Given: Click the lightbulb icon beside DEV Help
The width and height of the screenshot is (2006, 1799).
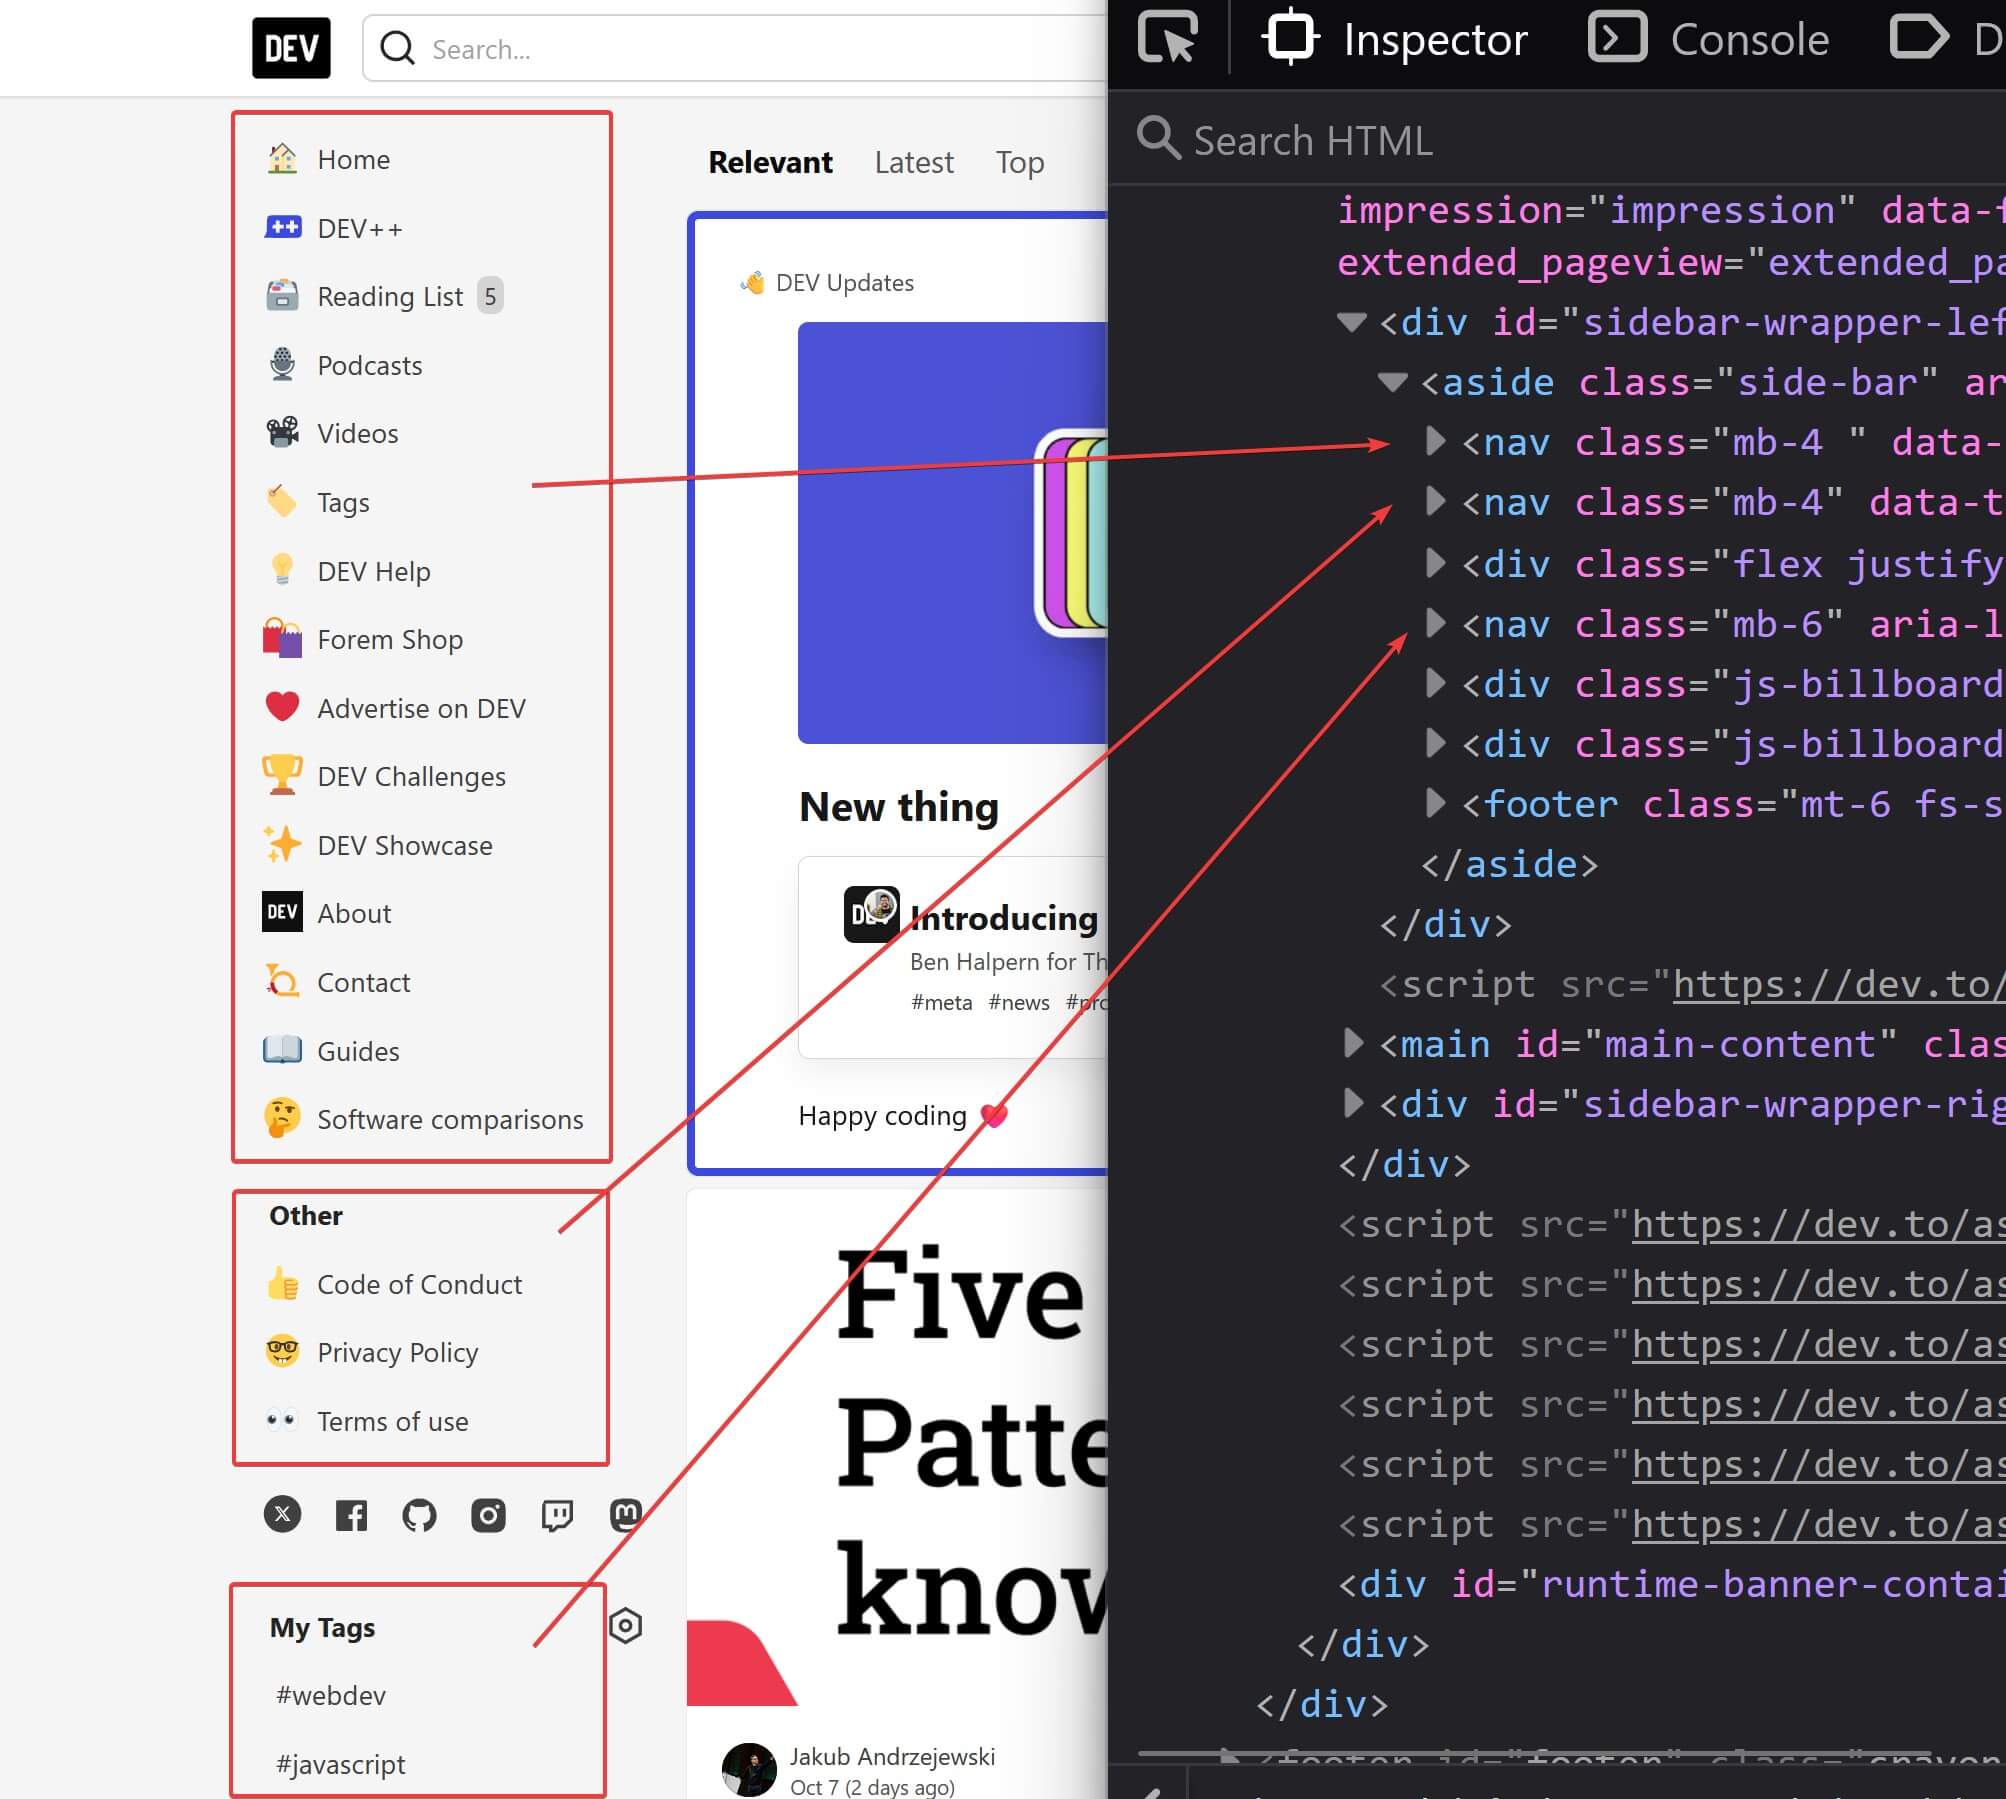Looking at the screenshot, I should click(x=282, y=570).
